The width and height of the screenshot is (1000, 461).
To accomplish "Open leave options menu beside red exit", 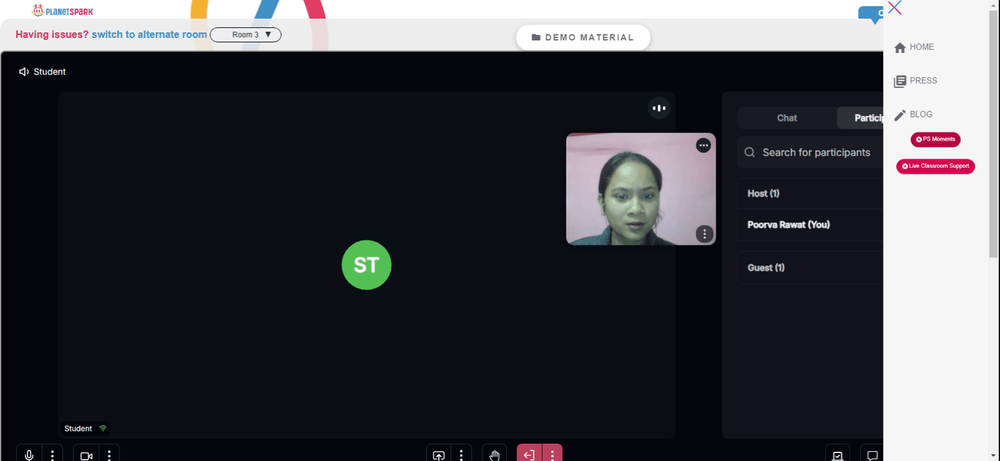I will [552, 455].
